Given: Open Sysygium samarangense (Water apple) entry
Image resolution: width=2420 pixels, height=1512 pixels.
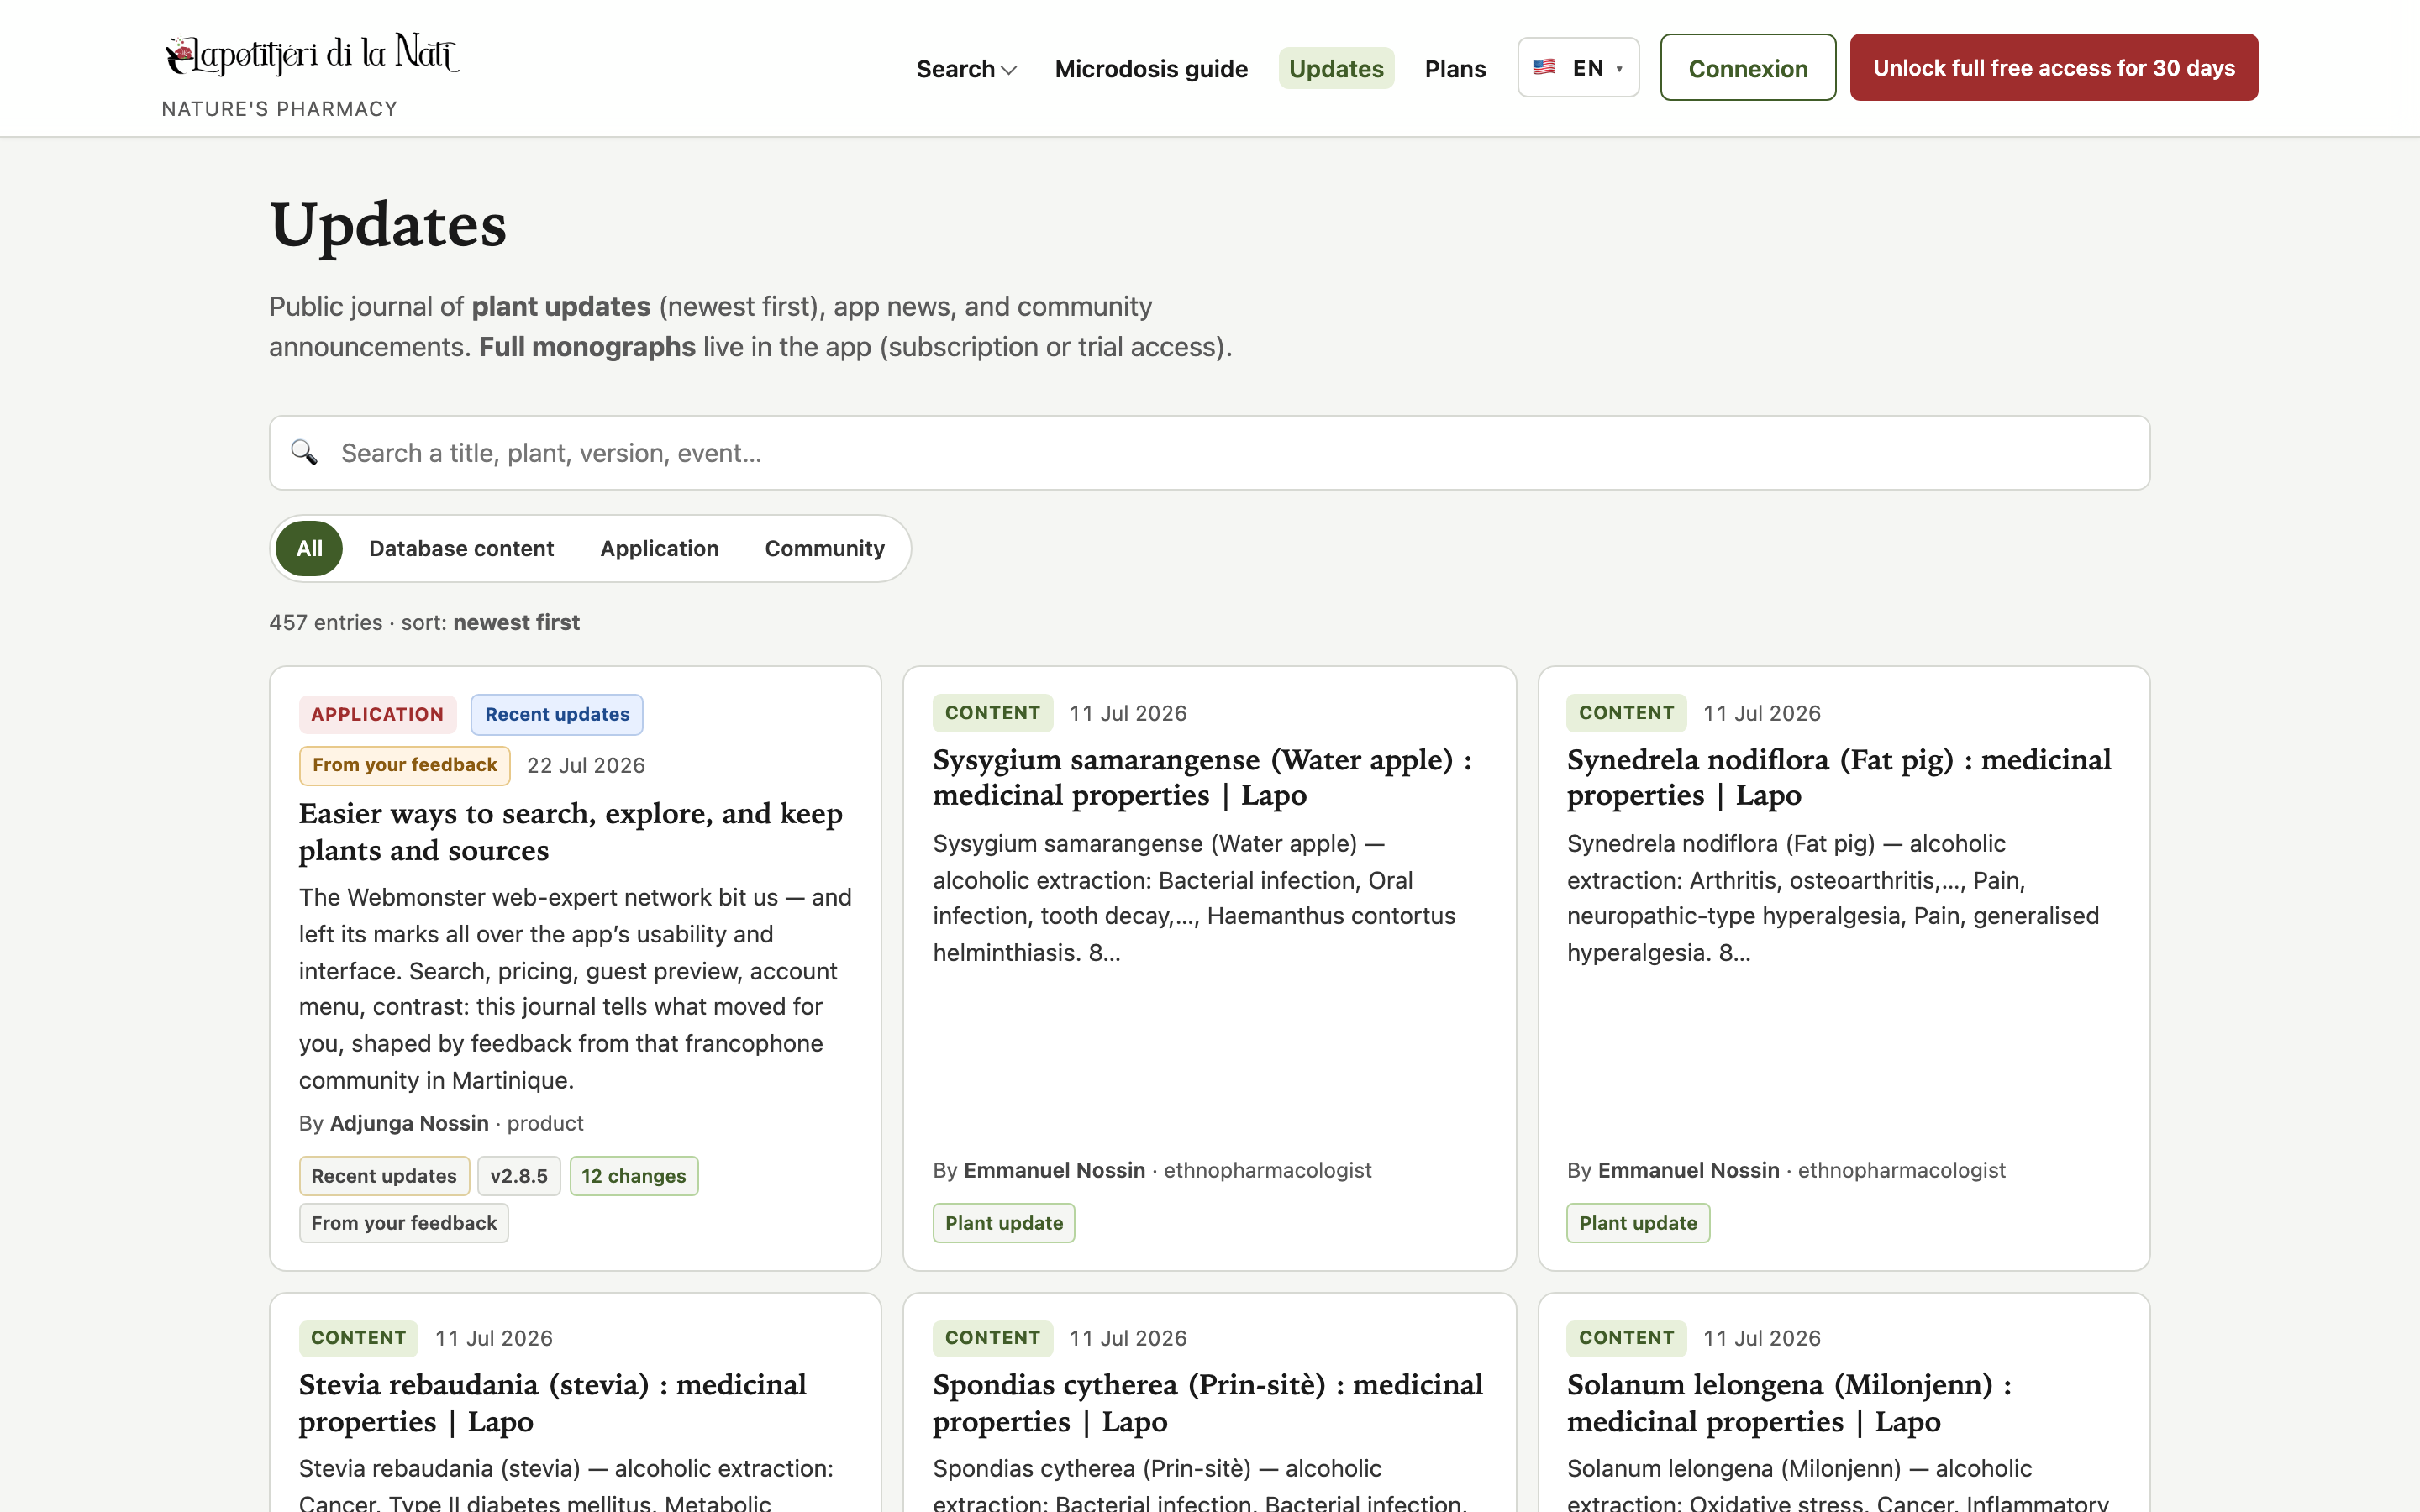Looking at the screenshot, I should (1202, 777).
